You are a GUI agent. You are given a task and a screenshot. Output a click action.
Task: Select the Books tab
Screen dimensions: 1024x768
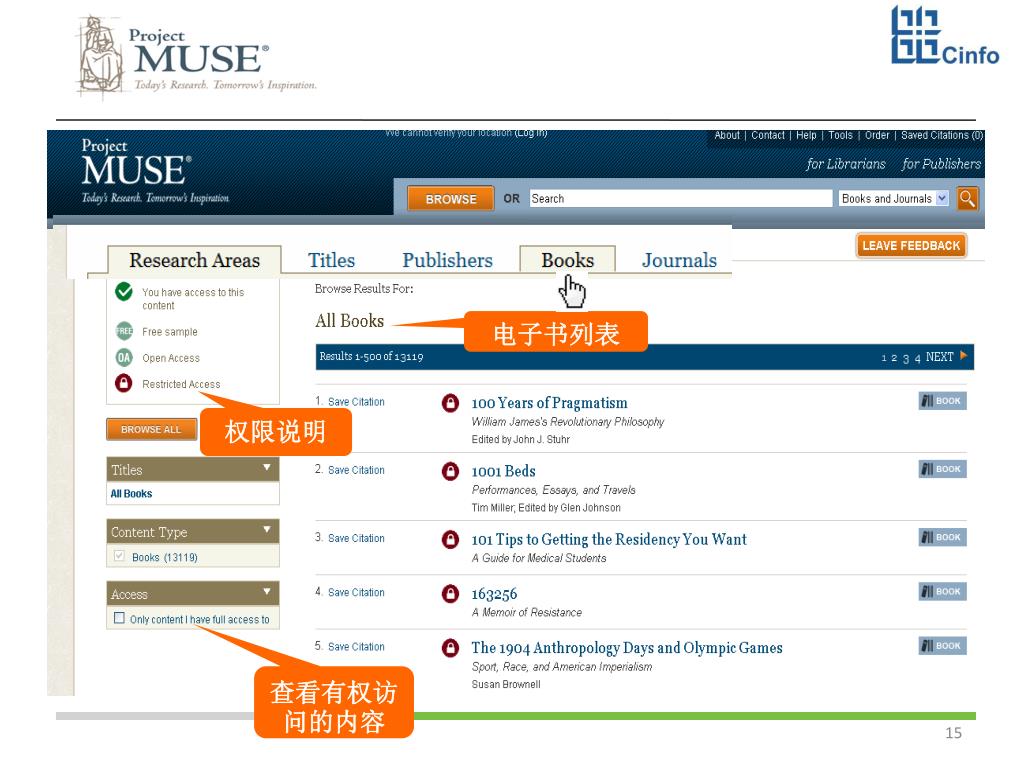click(568, 260)
